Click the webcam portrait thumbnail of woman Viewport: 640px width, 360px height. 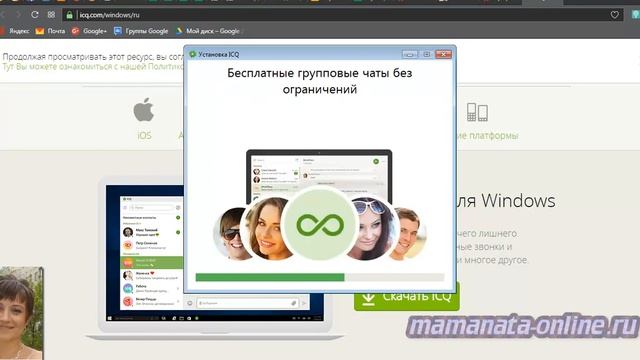21,313
